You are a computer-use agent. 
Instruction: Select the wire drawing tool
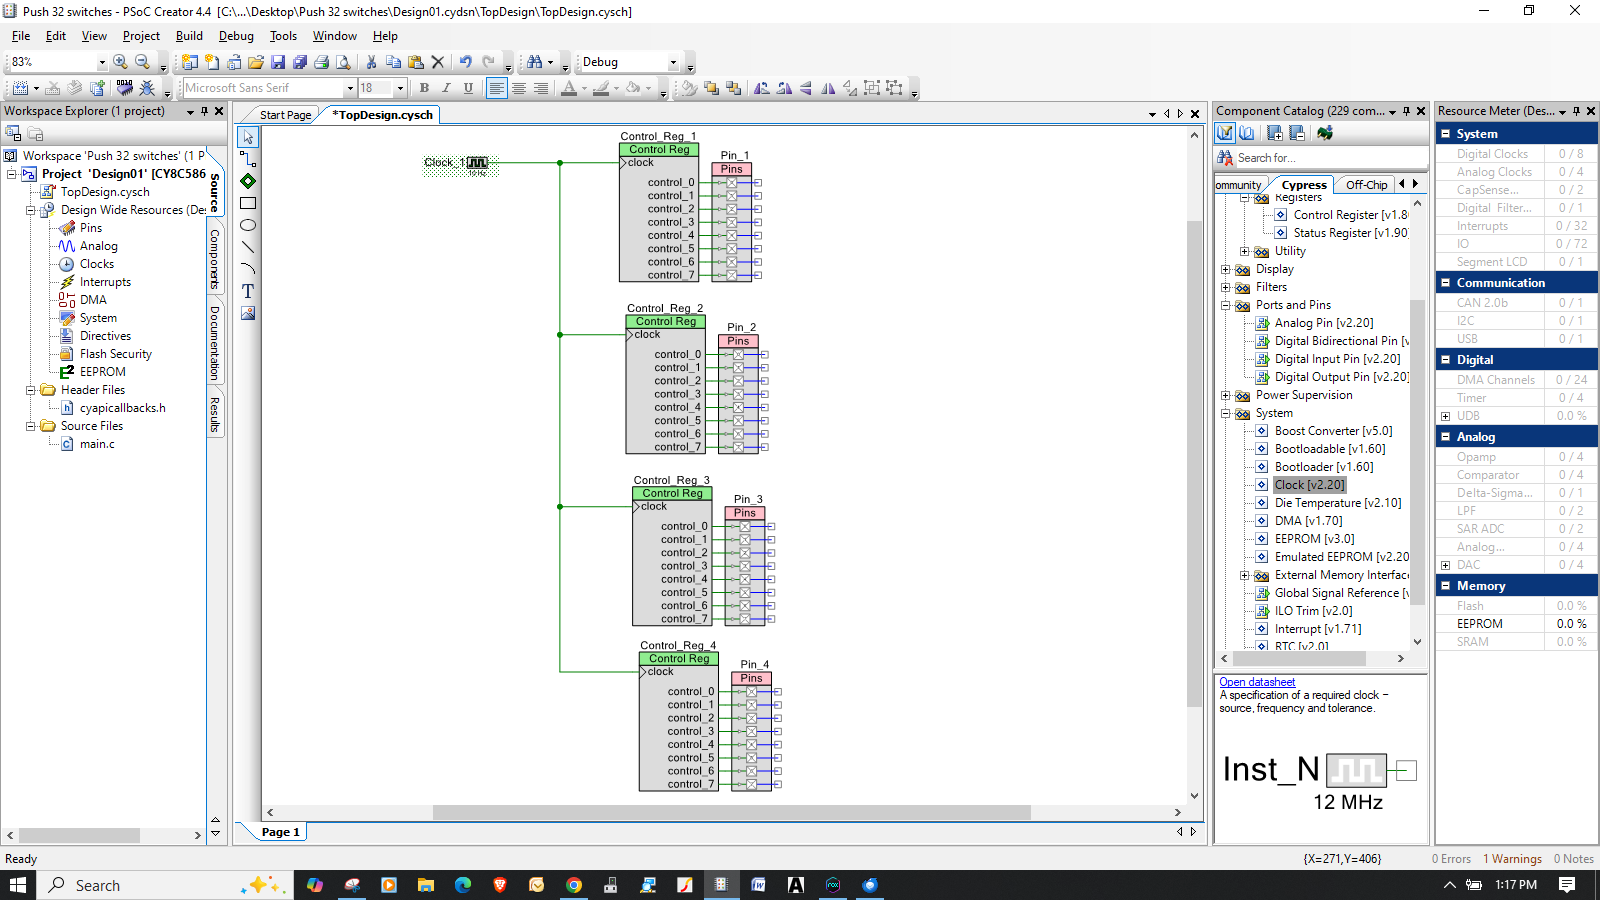coord(248,159)
